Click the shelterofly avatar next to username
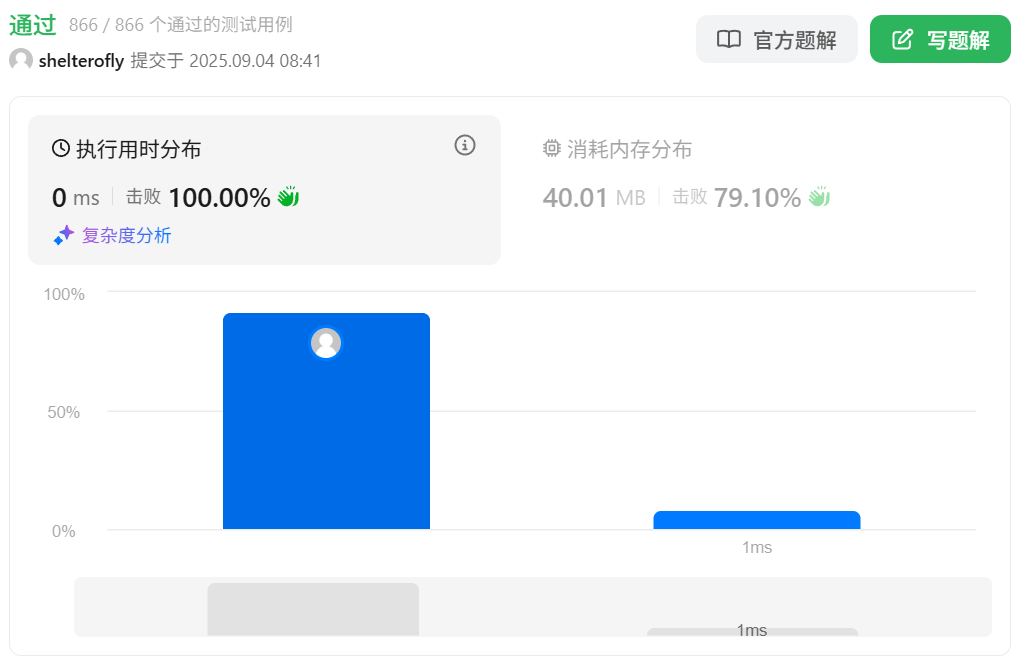This screenshot has height=666, width=1017. [21, 60]
